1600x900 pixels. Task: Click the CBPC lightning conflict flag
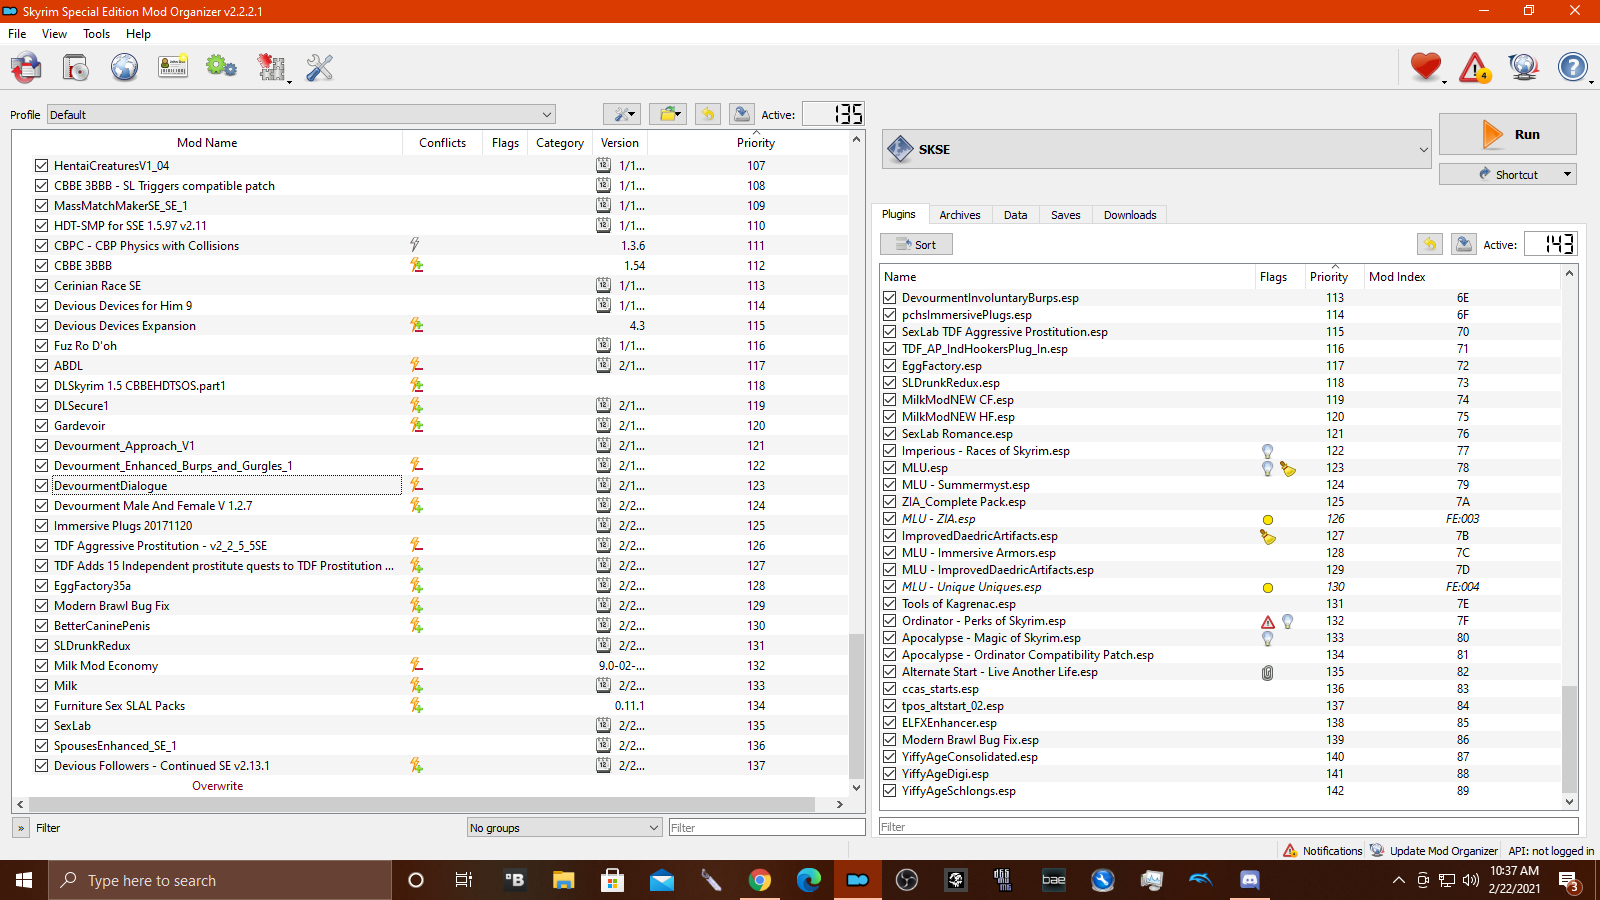[x=415, y=245]
